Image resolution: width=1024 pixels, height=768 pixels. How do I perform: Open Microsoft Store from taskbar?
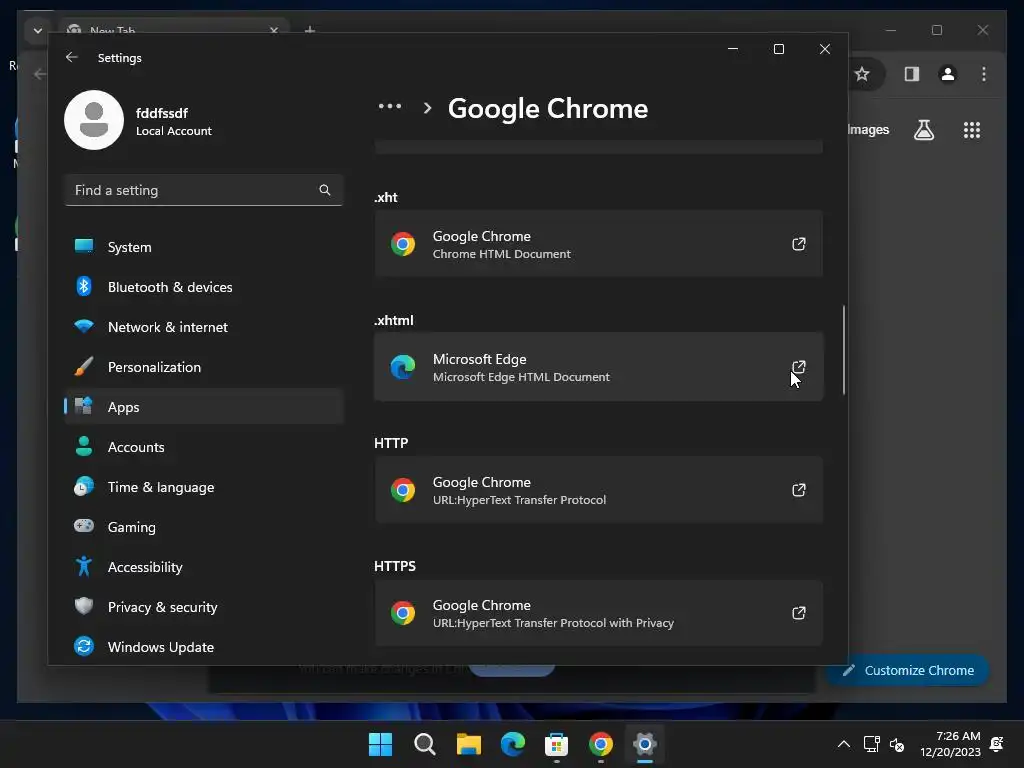(x=556, y=744)
